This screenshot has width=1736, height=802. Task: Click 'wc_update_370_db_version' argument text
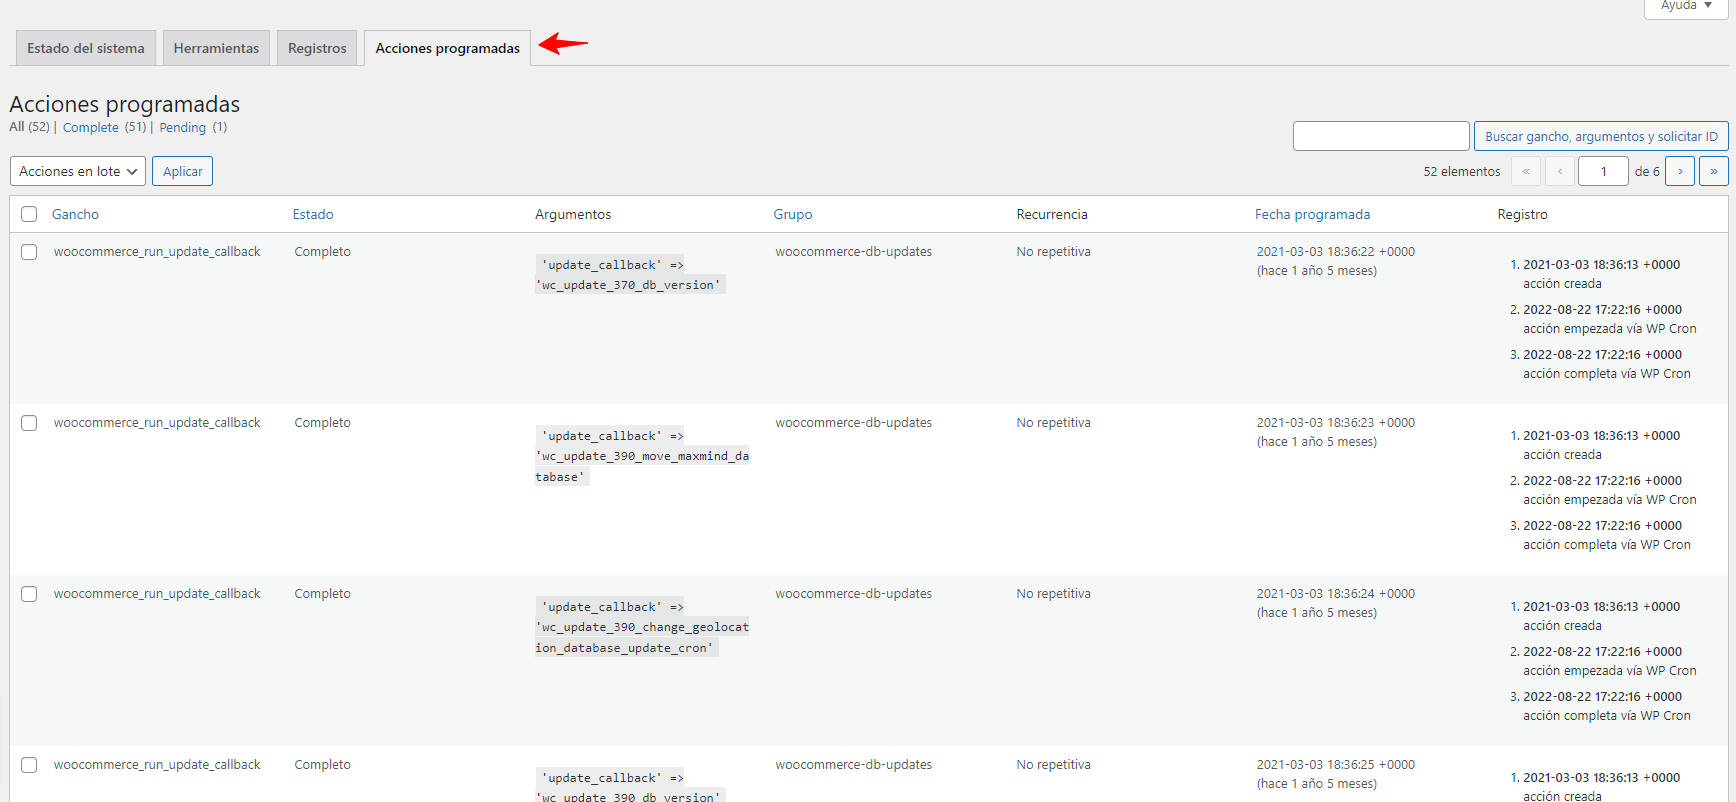point(631,285)
